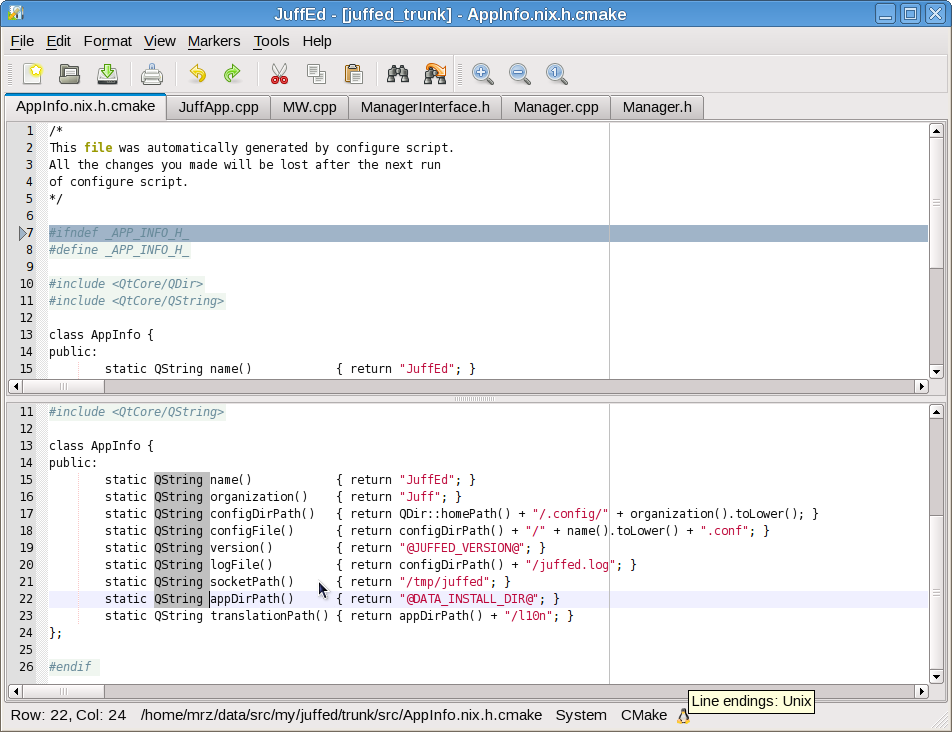This screenshot has width=952, height=732.
Task: Reset zoom to 100% icon
Action: 556,74
